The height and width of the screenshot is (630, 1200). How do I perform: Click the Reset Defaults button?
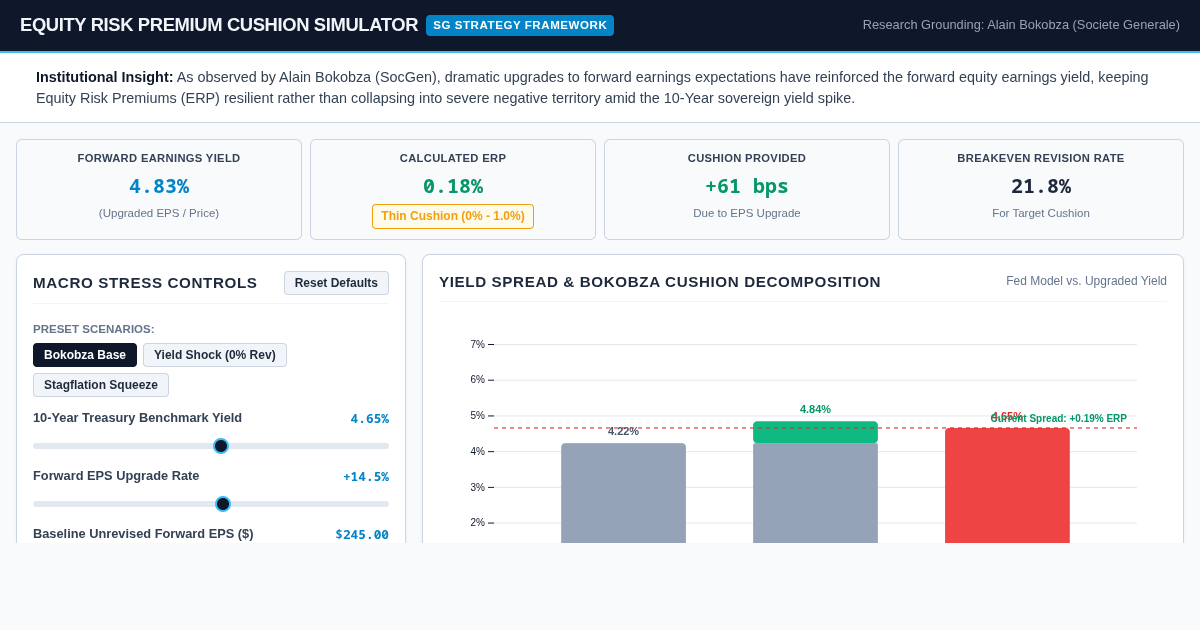(x=336, y=283)
